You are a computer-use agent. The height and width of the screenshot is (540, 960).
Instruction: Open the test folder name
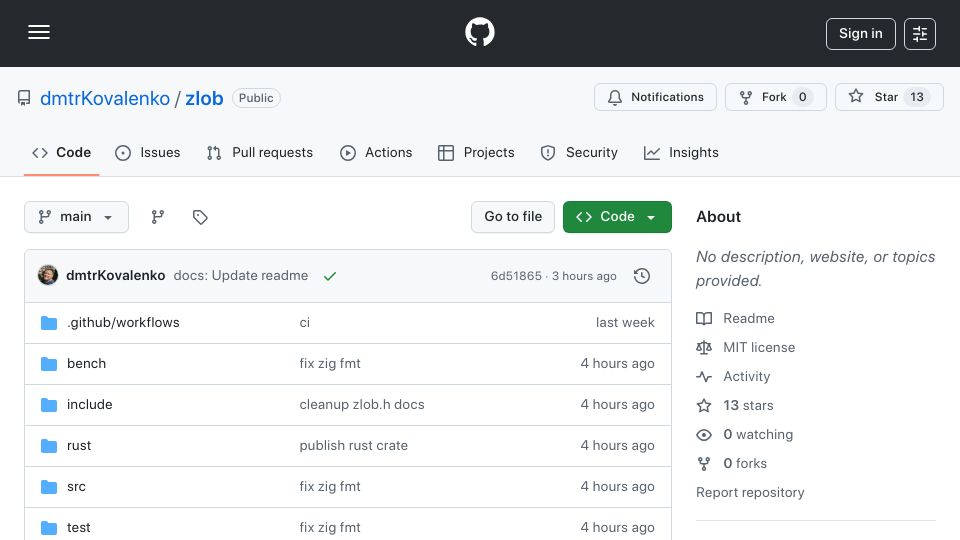pos(78,528)
